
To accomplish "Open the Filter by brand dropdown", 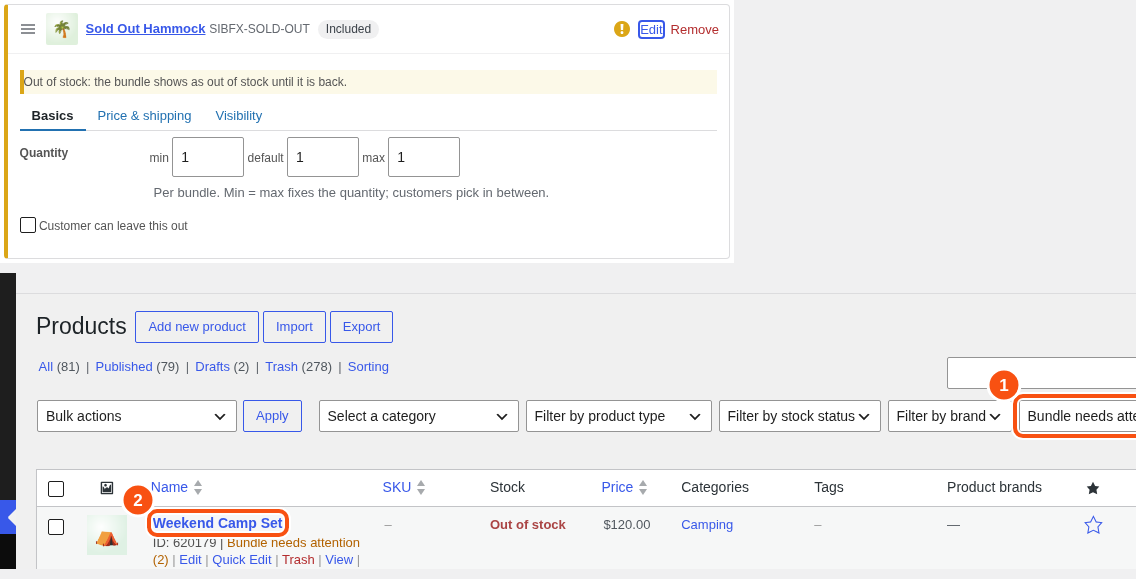I will (x=950, y=416).
